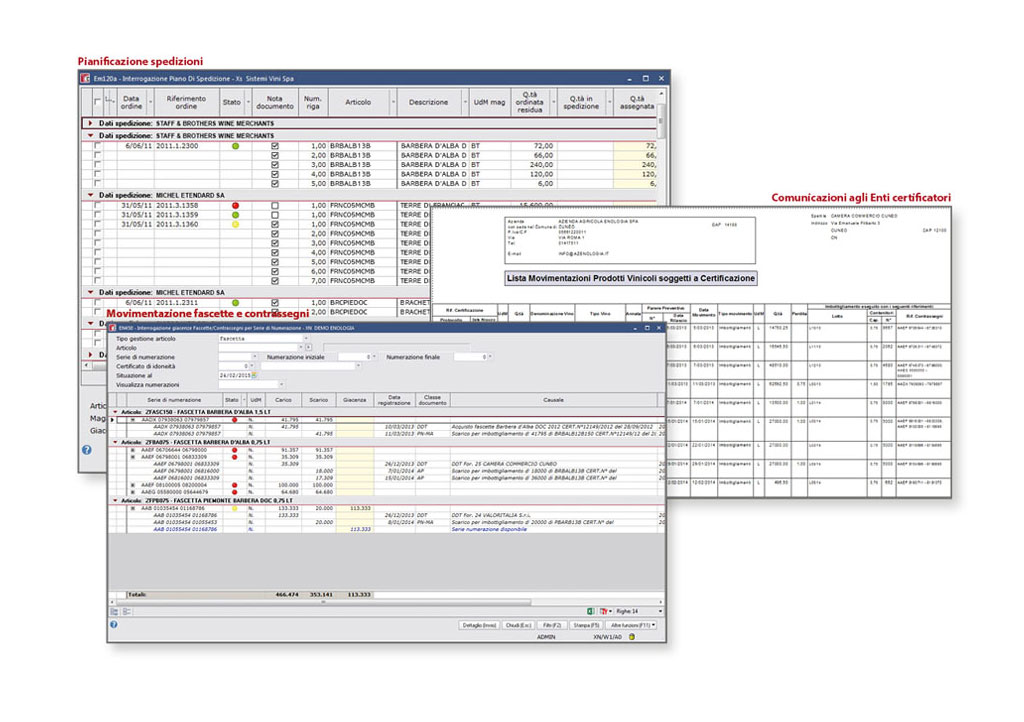Screen dimensions: 1024x722
Task: Sort by the Riferimento ordine column header
Action: click(185, 102)
